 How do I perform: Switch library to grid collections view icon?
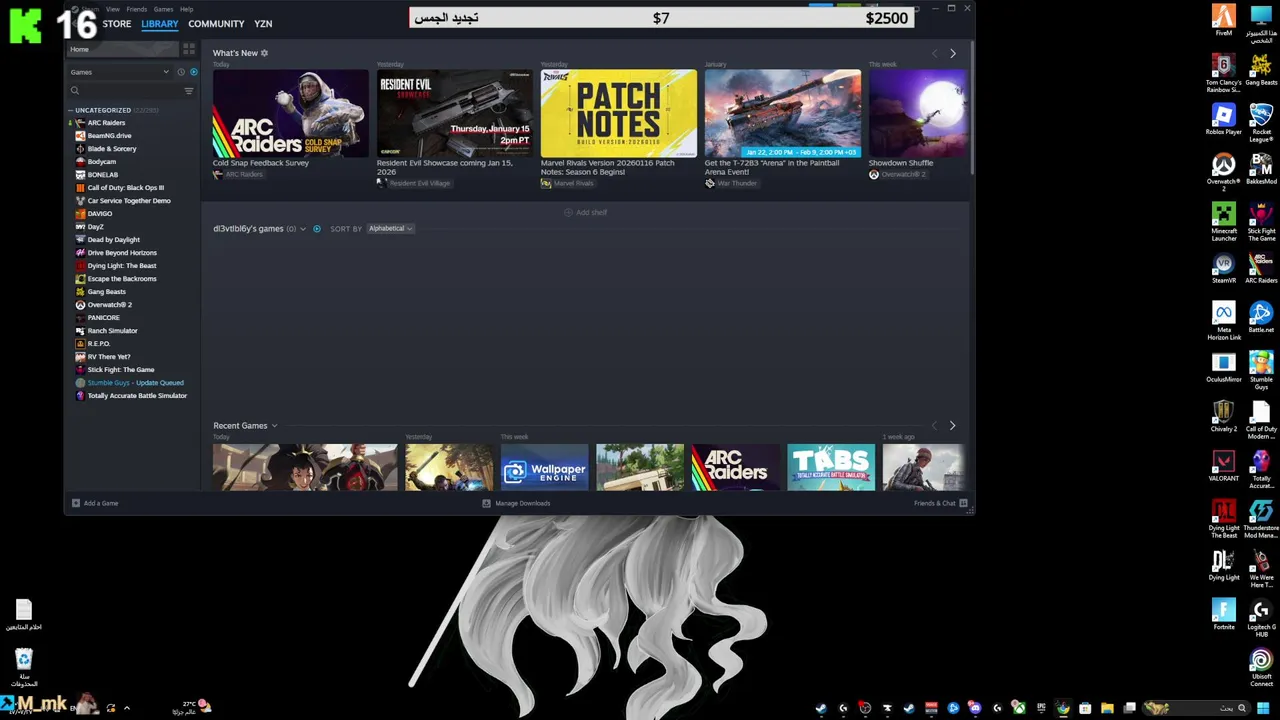tap(189, 49)
